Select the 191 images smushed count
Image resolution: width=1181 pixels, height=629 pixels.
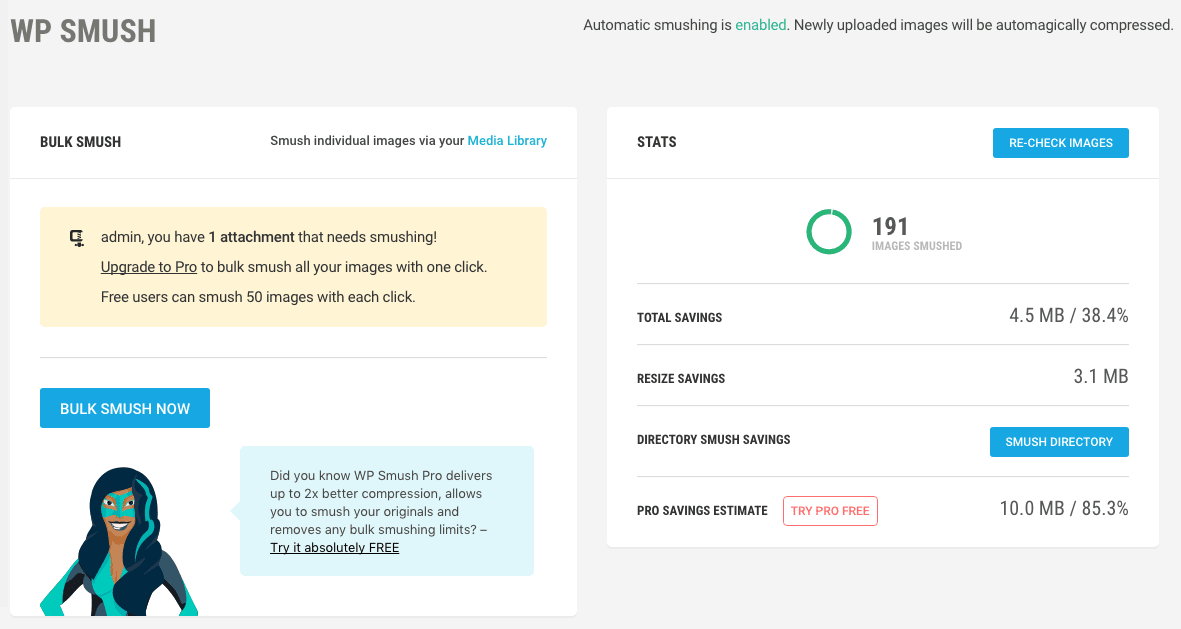[x=890, y=227]
